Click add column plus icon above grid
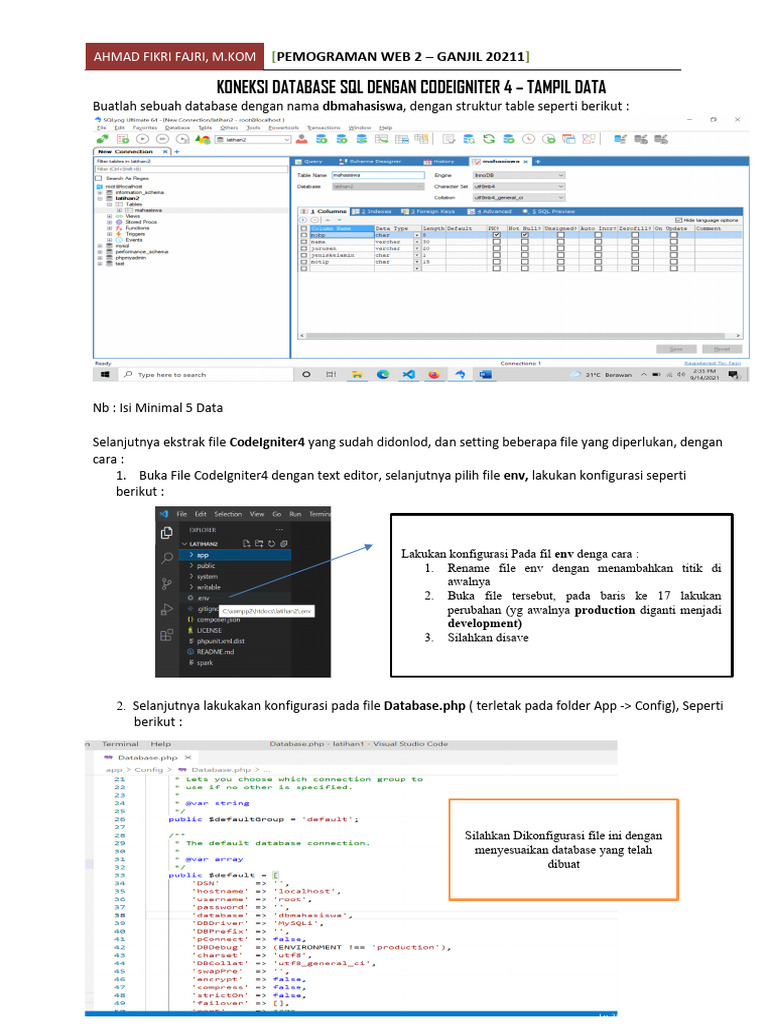Viewport: 768px width, 1024px height. [x=303, y=220]
